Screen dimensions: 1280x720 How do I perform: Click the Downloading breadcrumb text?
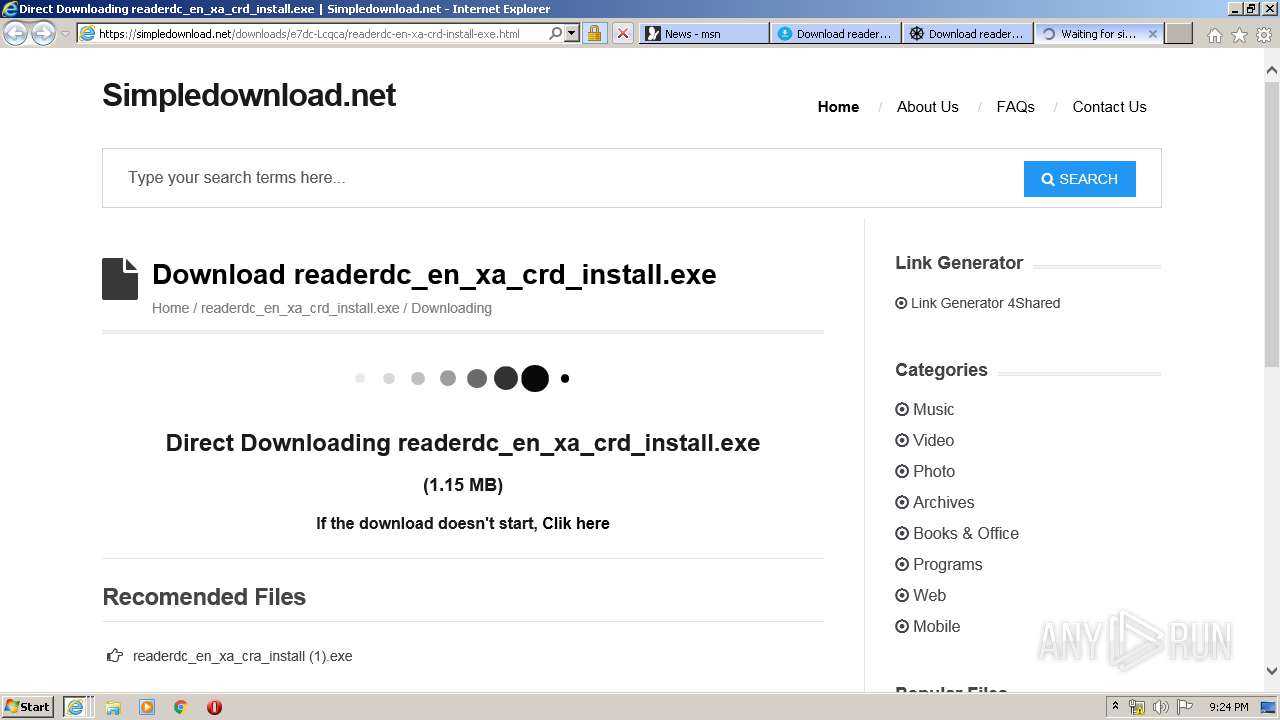click(x=451, y=308)
